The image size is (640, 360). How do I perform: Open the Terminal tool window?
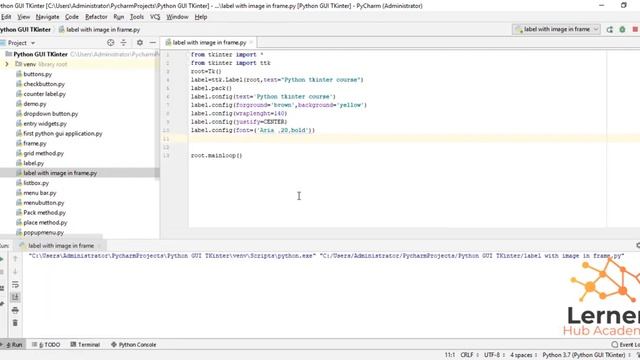pyautogui.click(x=85, y=344)
